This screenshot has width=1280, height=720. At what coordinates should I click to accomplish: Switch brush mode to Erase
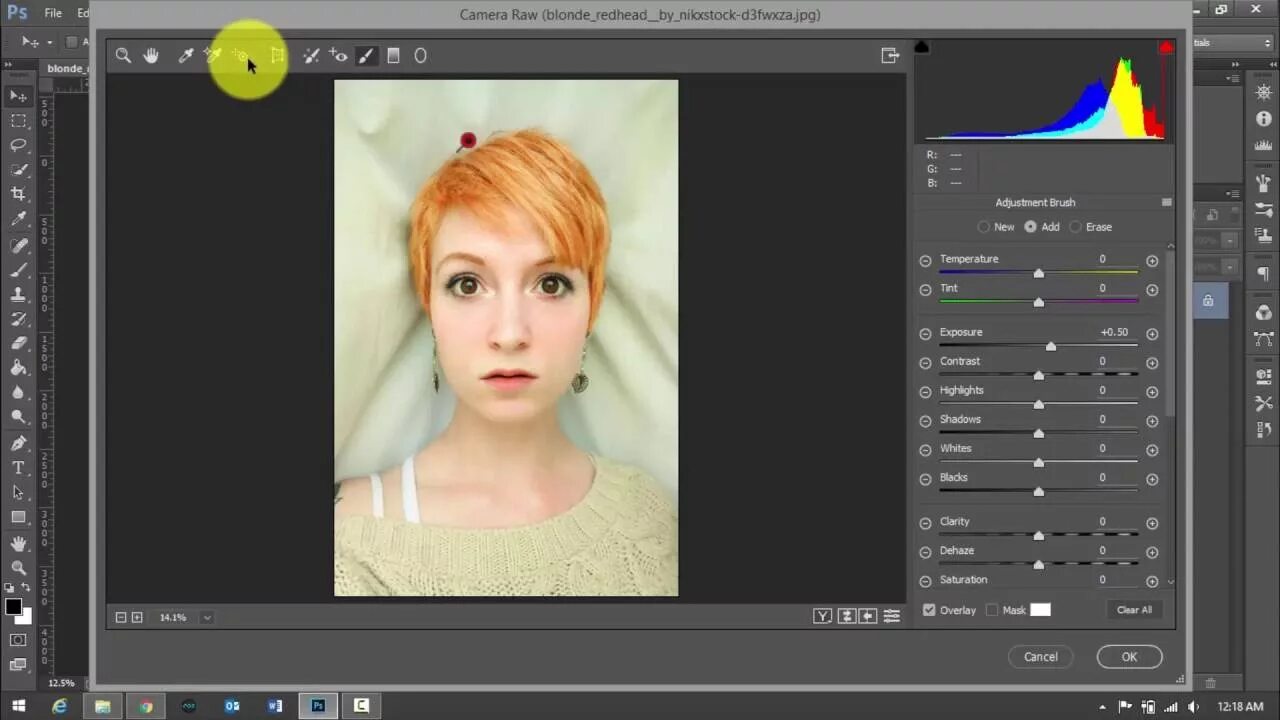click(1090, 227)
